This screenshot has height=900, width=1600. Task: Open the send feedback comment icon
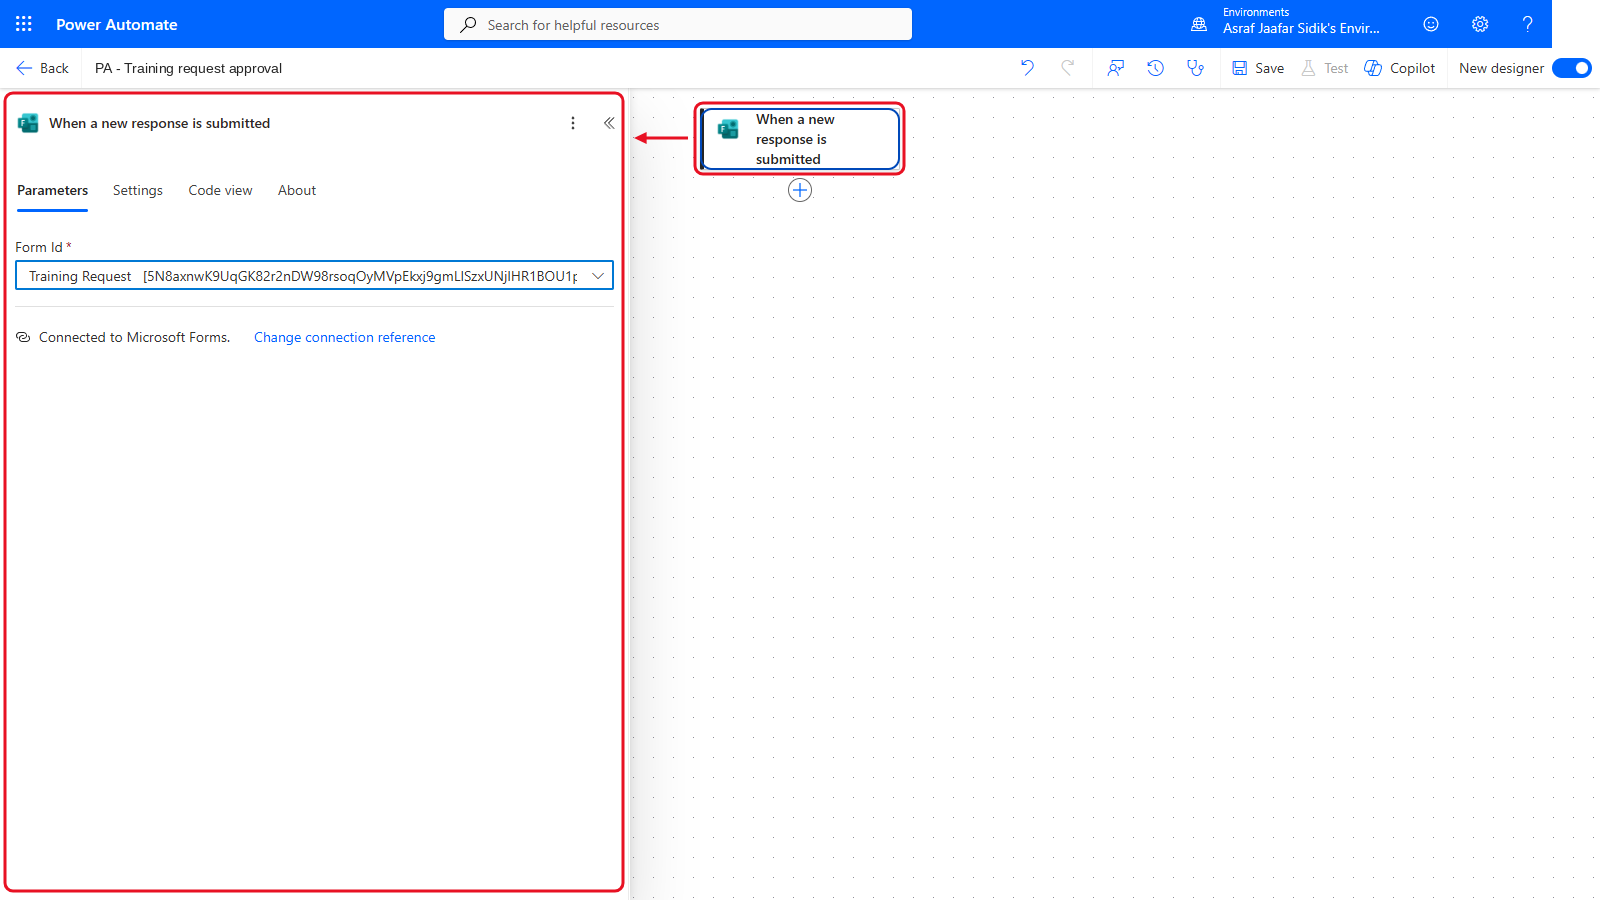coord(1116,68)
